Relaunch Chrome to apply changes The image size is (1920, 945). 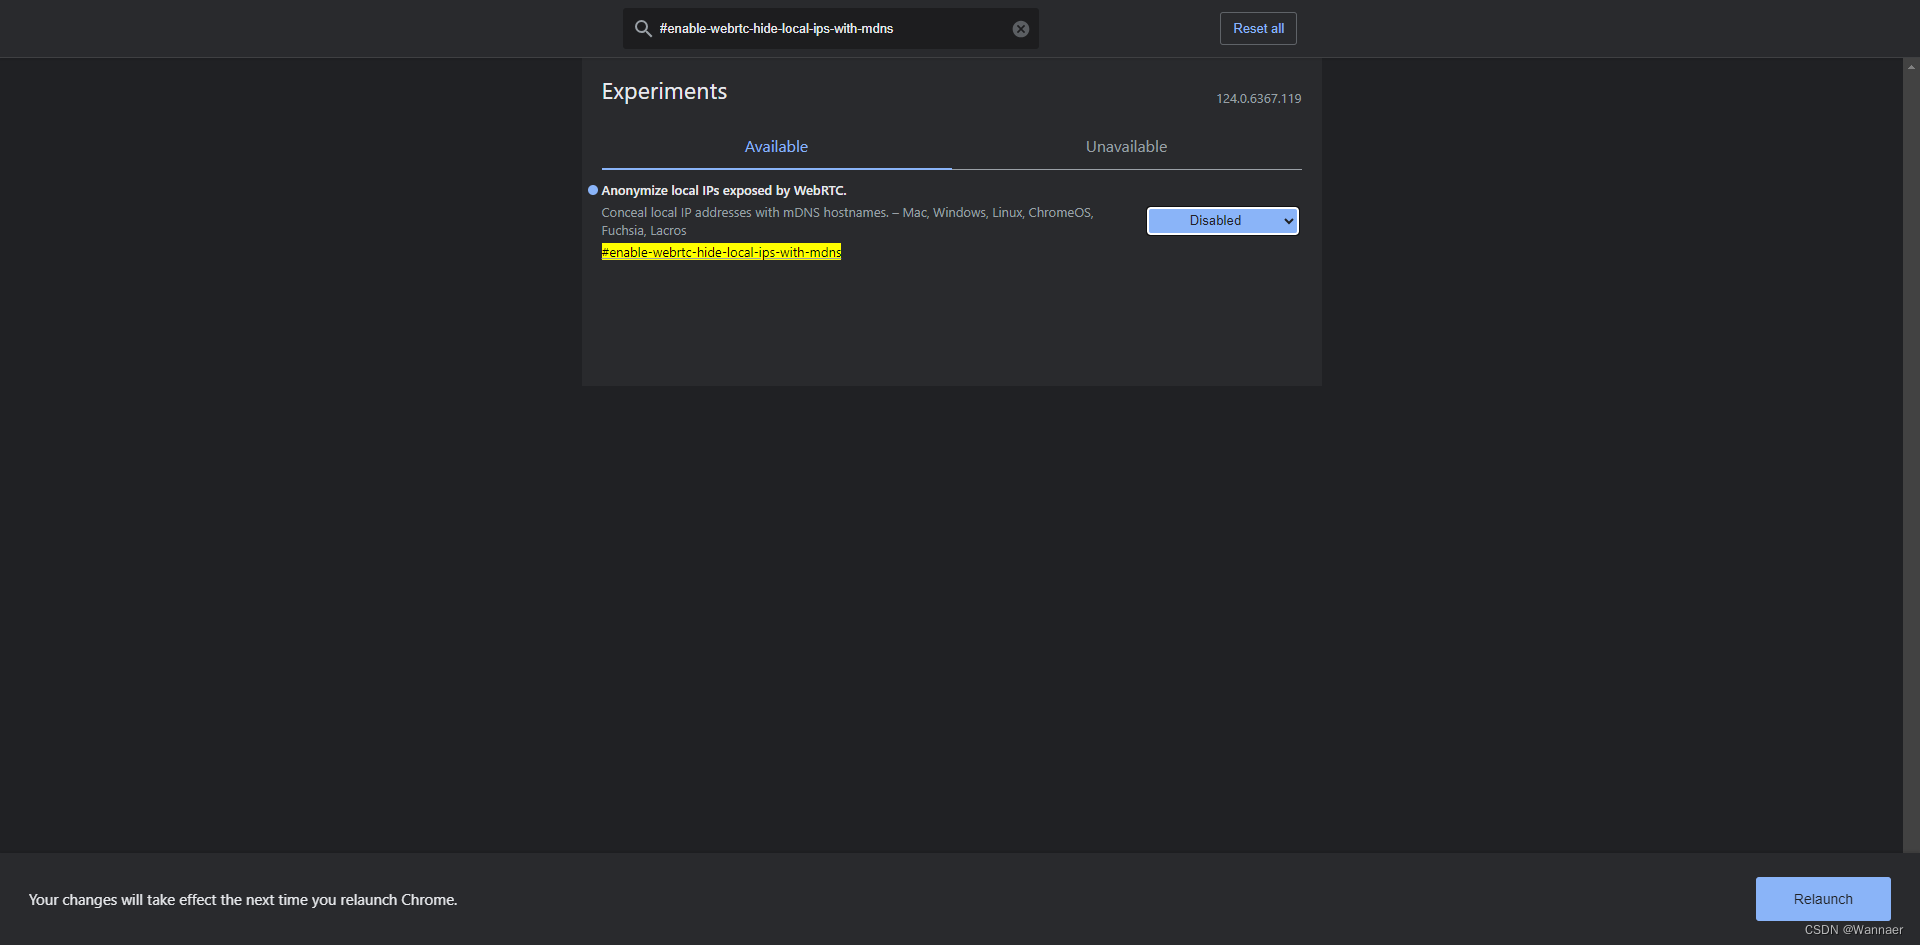pyautogui.click(x=1823, y=899)
